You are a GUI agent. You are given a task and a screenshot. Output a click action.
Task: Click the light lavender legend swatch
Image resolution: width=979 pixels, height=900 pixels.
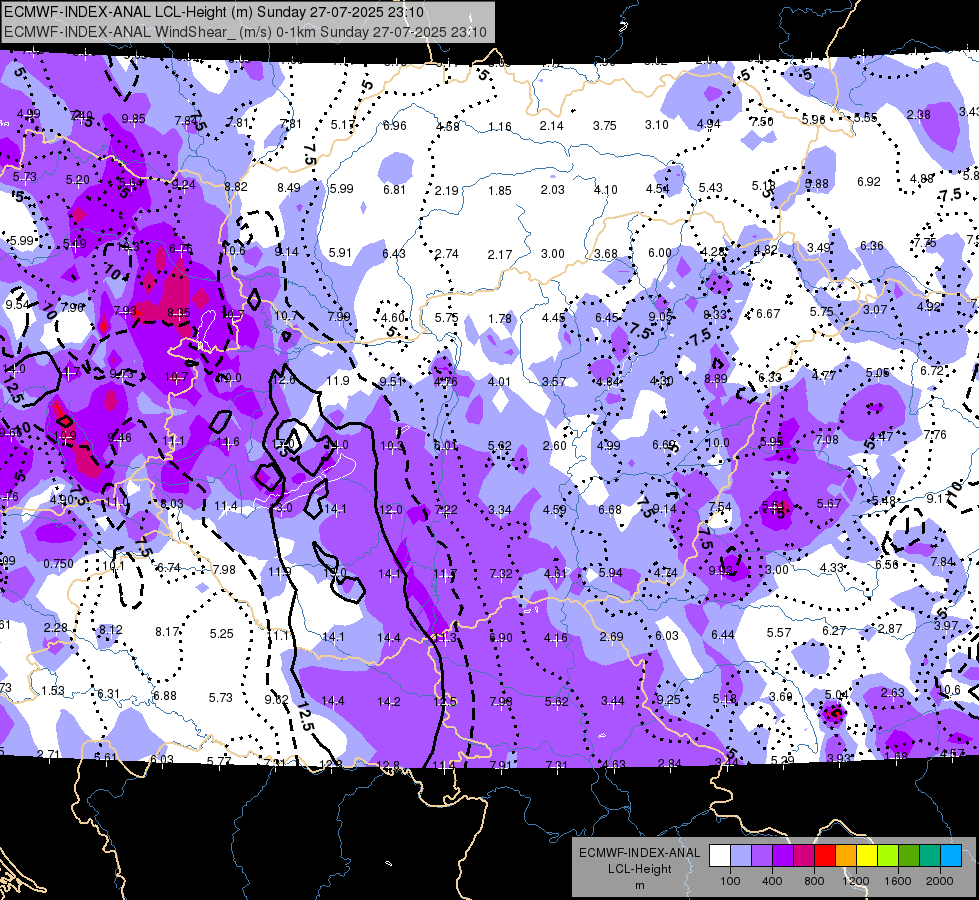click(x=741, y=856)
